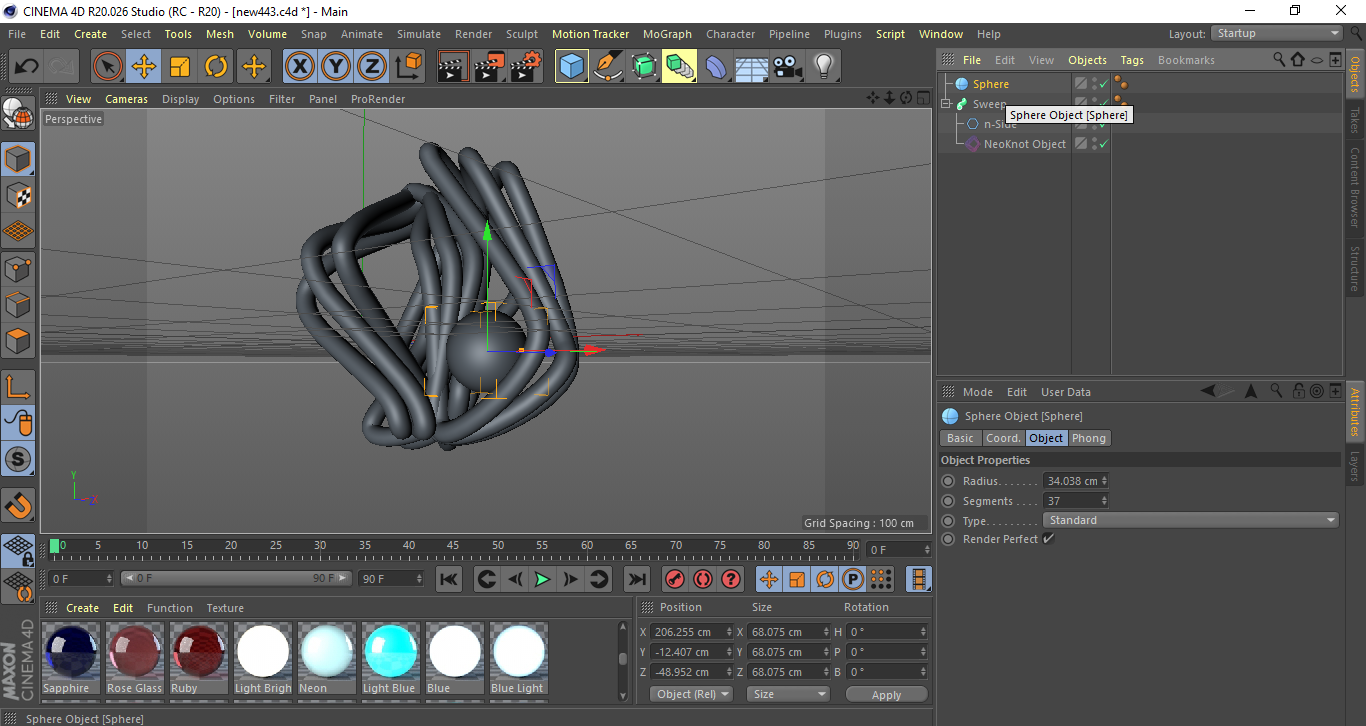This screenshot has width=1366, height=726.
Task: Step the H rotation spinner
Action: 923,632
